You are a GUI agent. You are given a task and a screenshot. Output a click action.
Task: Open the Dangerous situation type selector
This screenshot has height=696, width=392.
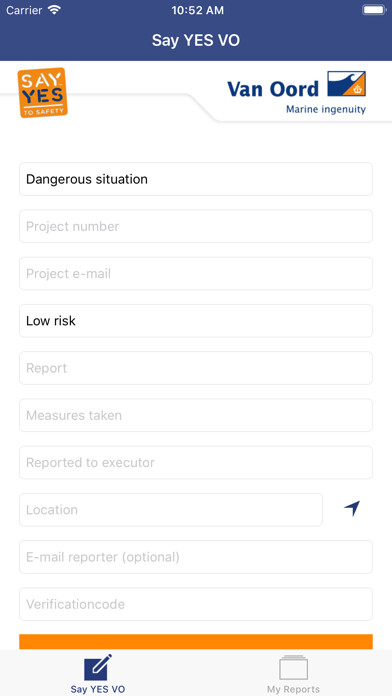[x=196, y=179]
